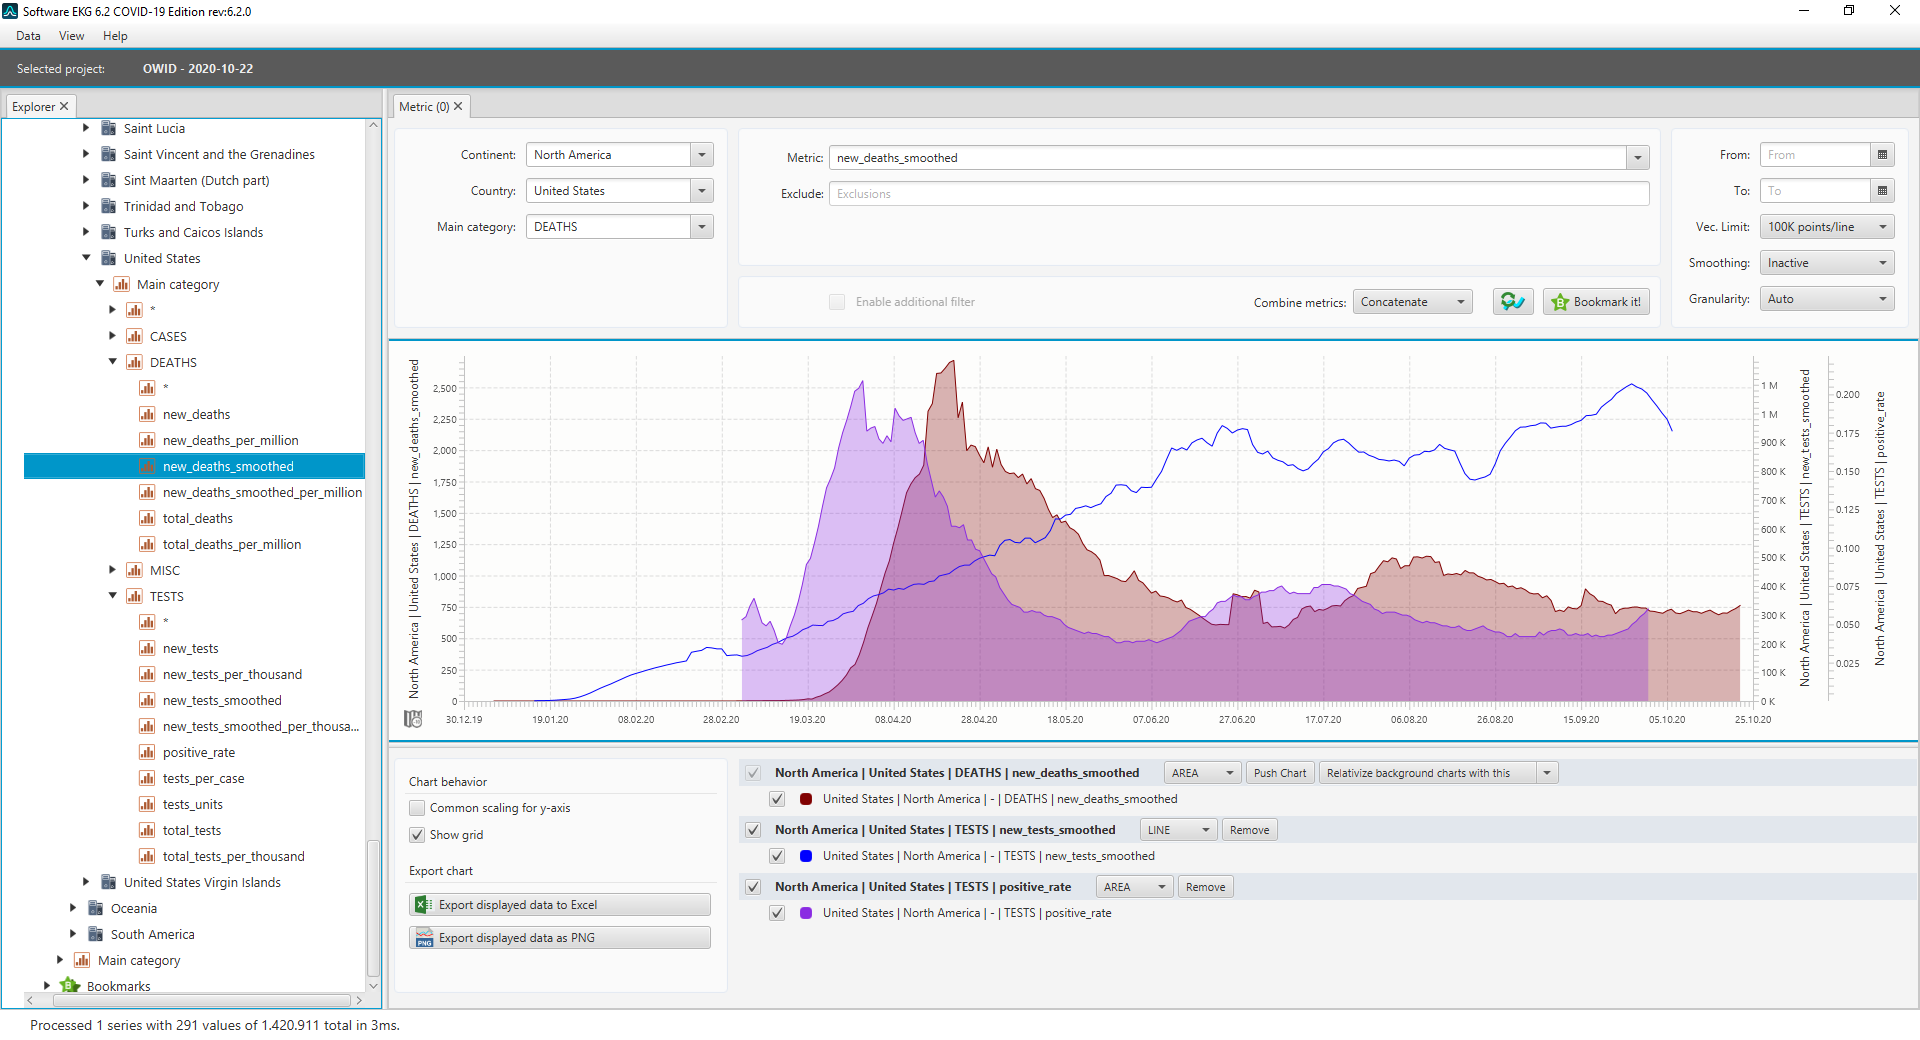Click the Excel icon on the export button

424,905
